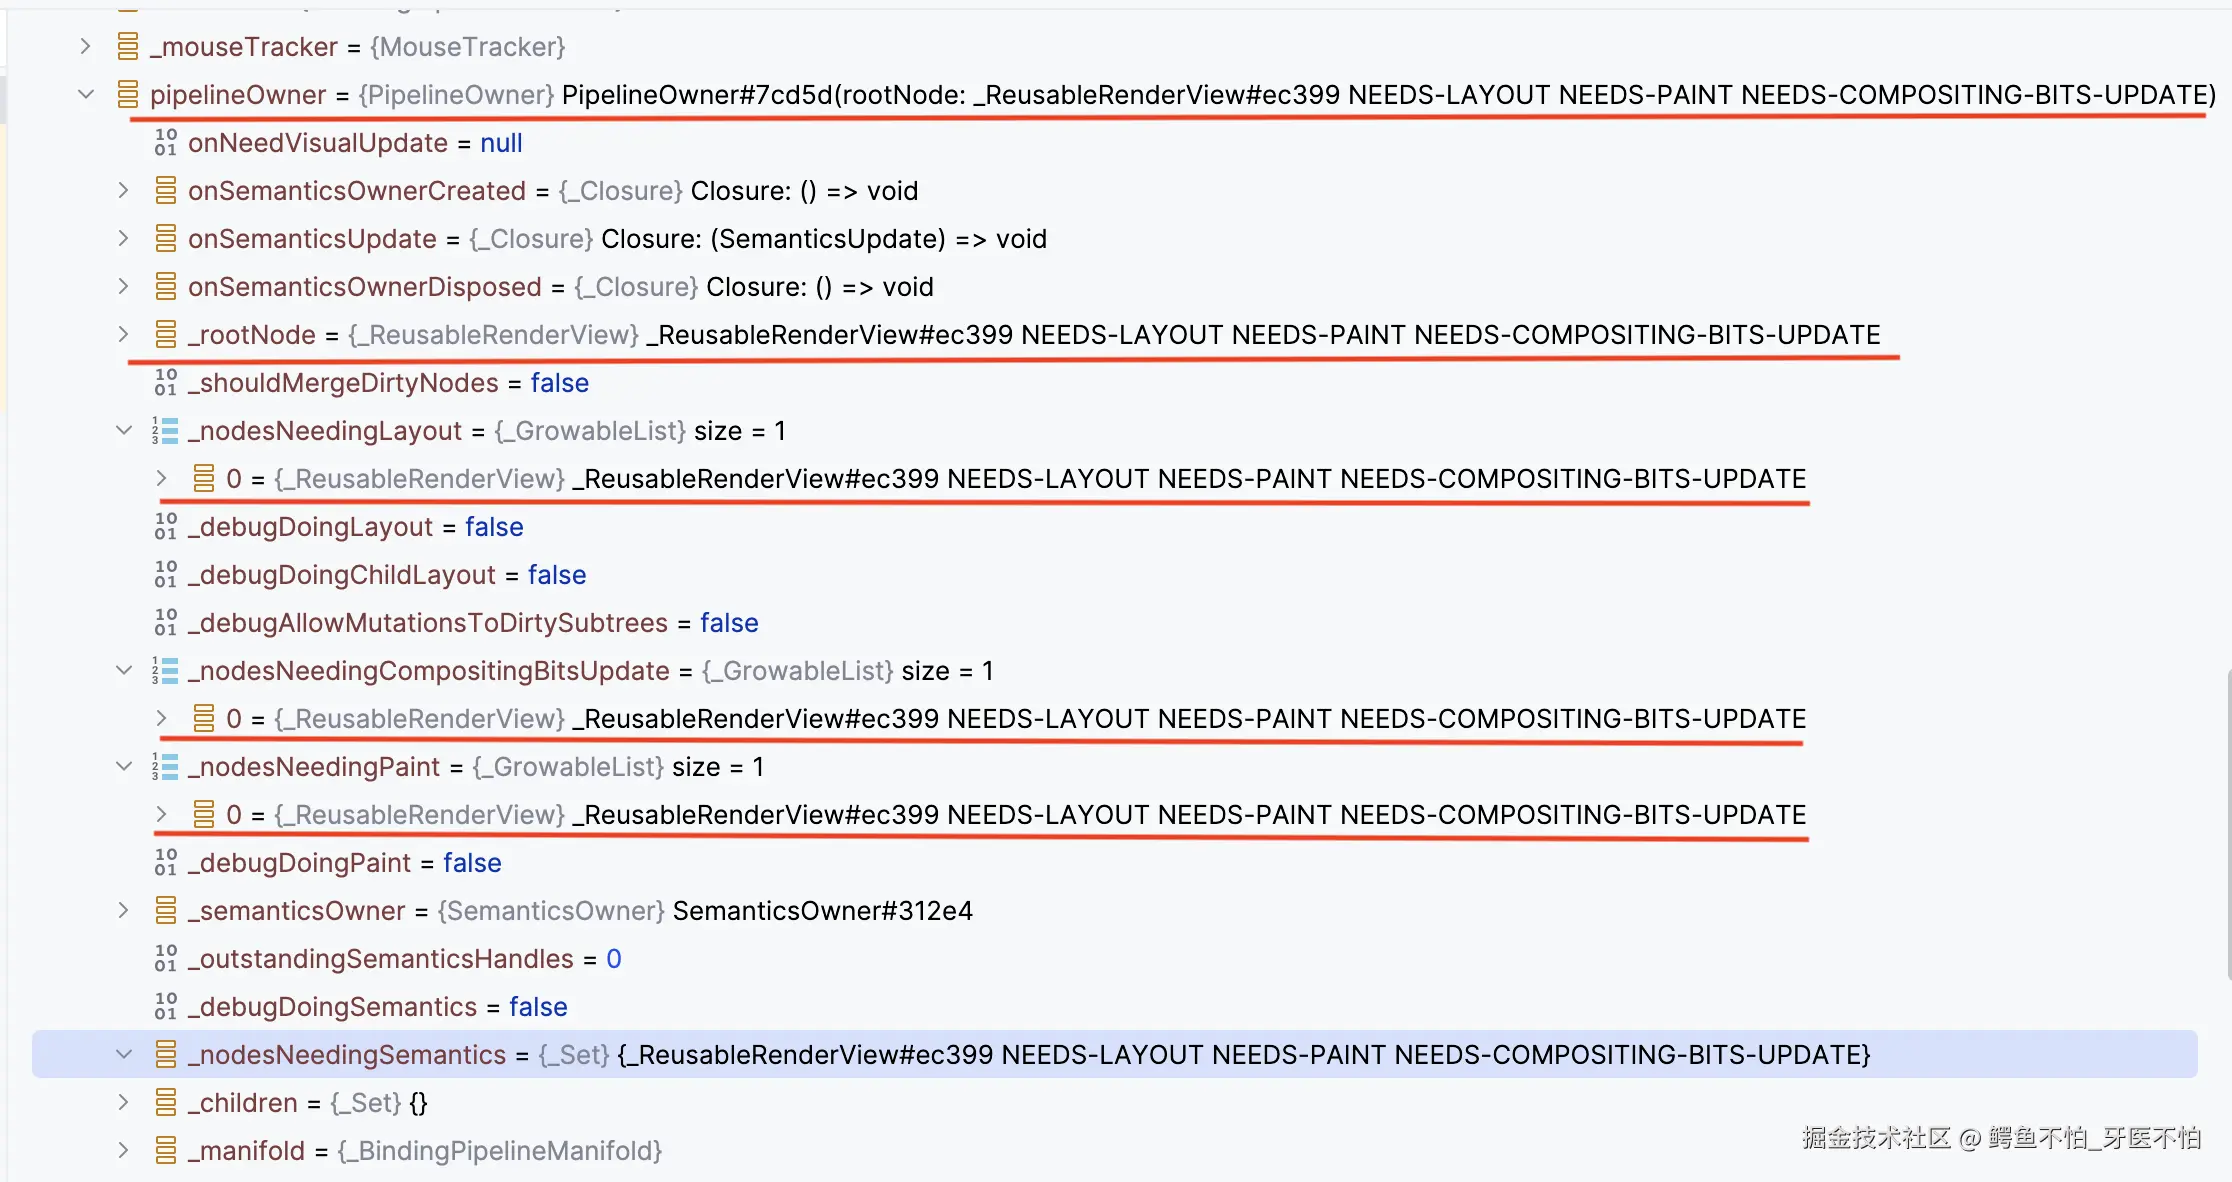Screen dimensions: 2232x1182
Task: Expand the onSemanticsUpdate closure
Action: [123, 239]
